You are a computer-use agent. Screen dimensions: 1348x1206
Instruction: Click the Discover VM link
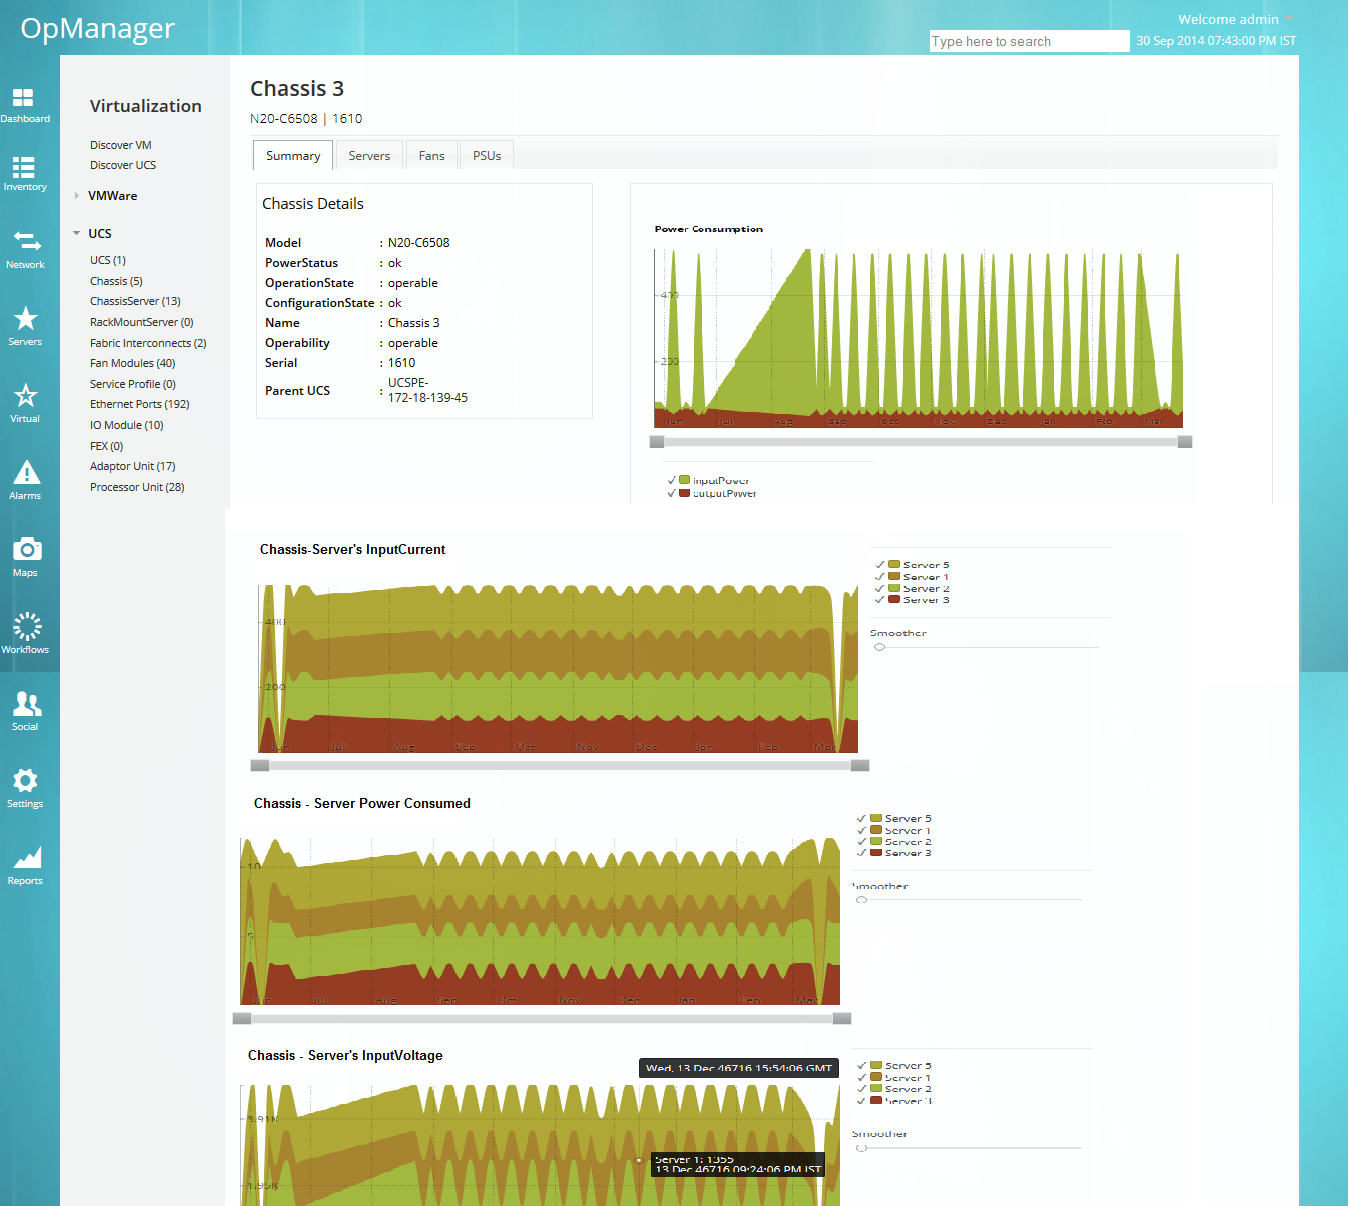(121, 145)
